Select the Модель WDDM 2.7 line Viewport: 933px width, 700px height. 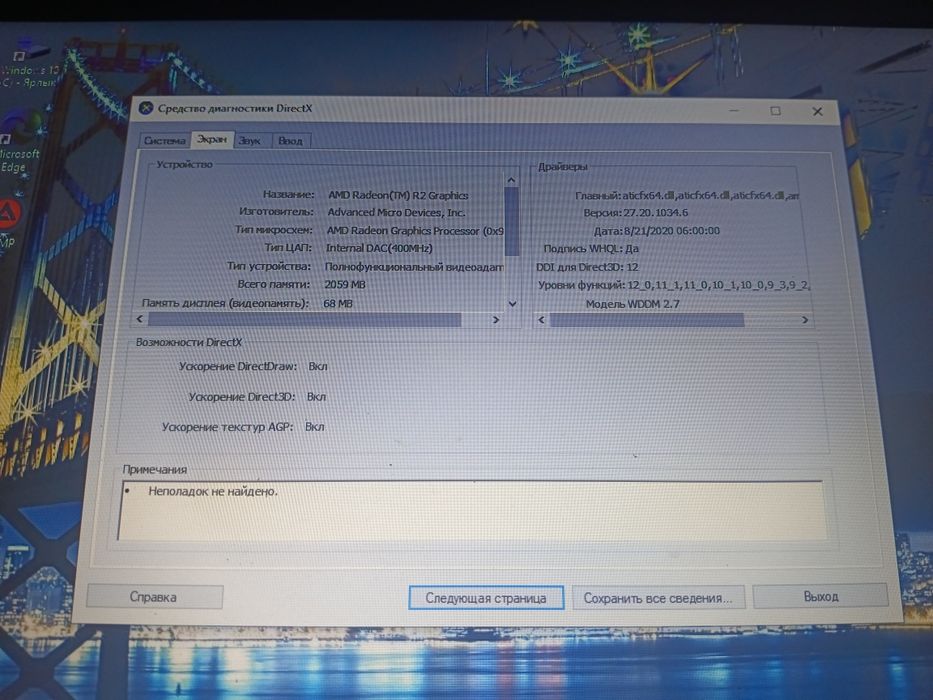tap(632, 304)
